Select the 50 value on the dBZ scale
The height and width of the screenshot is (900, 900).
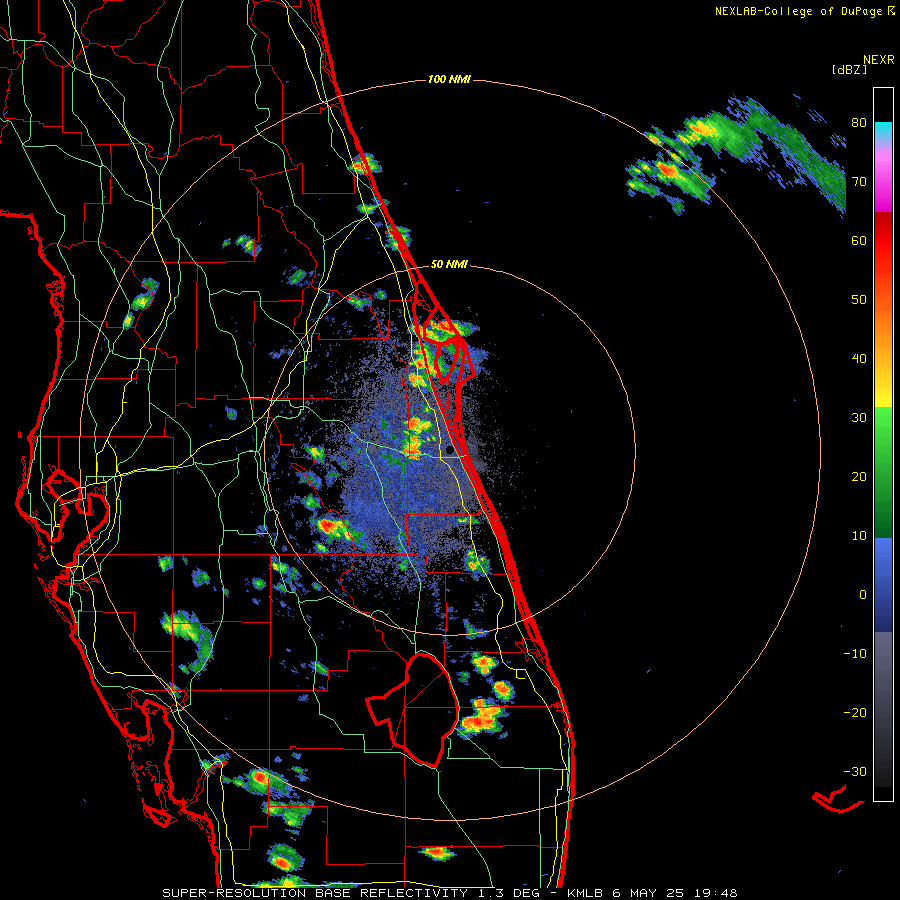859,300
